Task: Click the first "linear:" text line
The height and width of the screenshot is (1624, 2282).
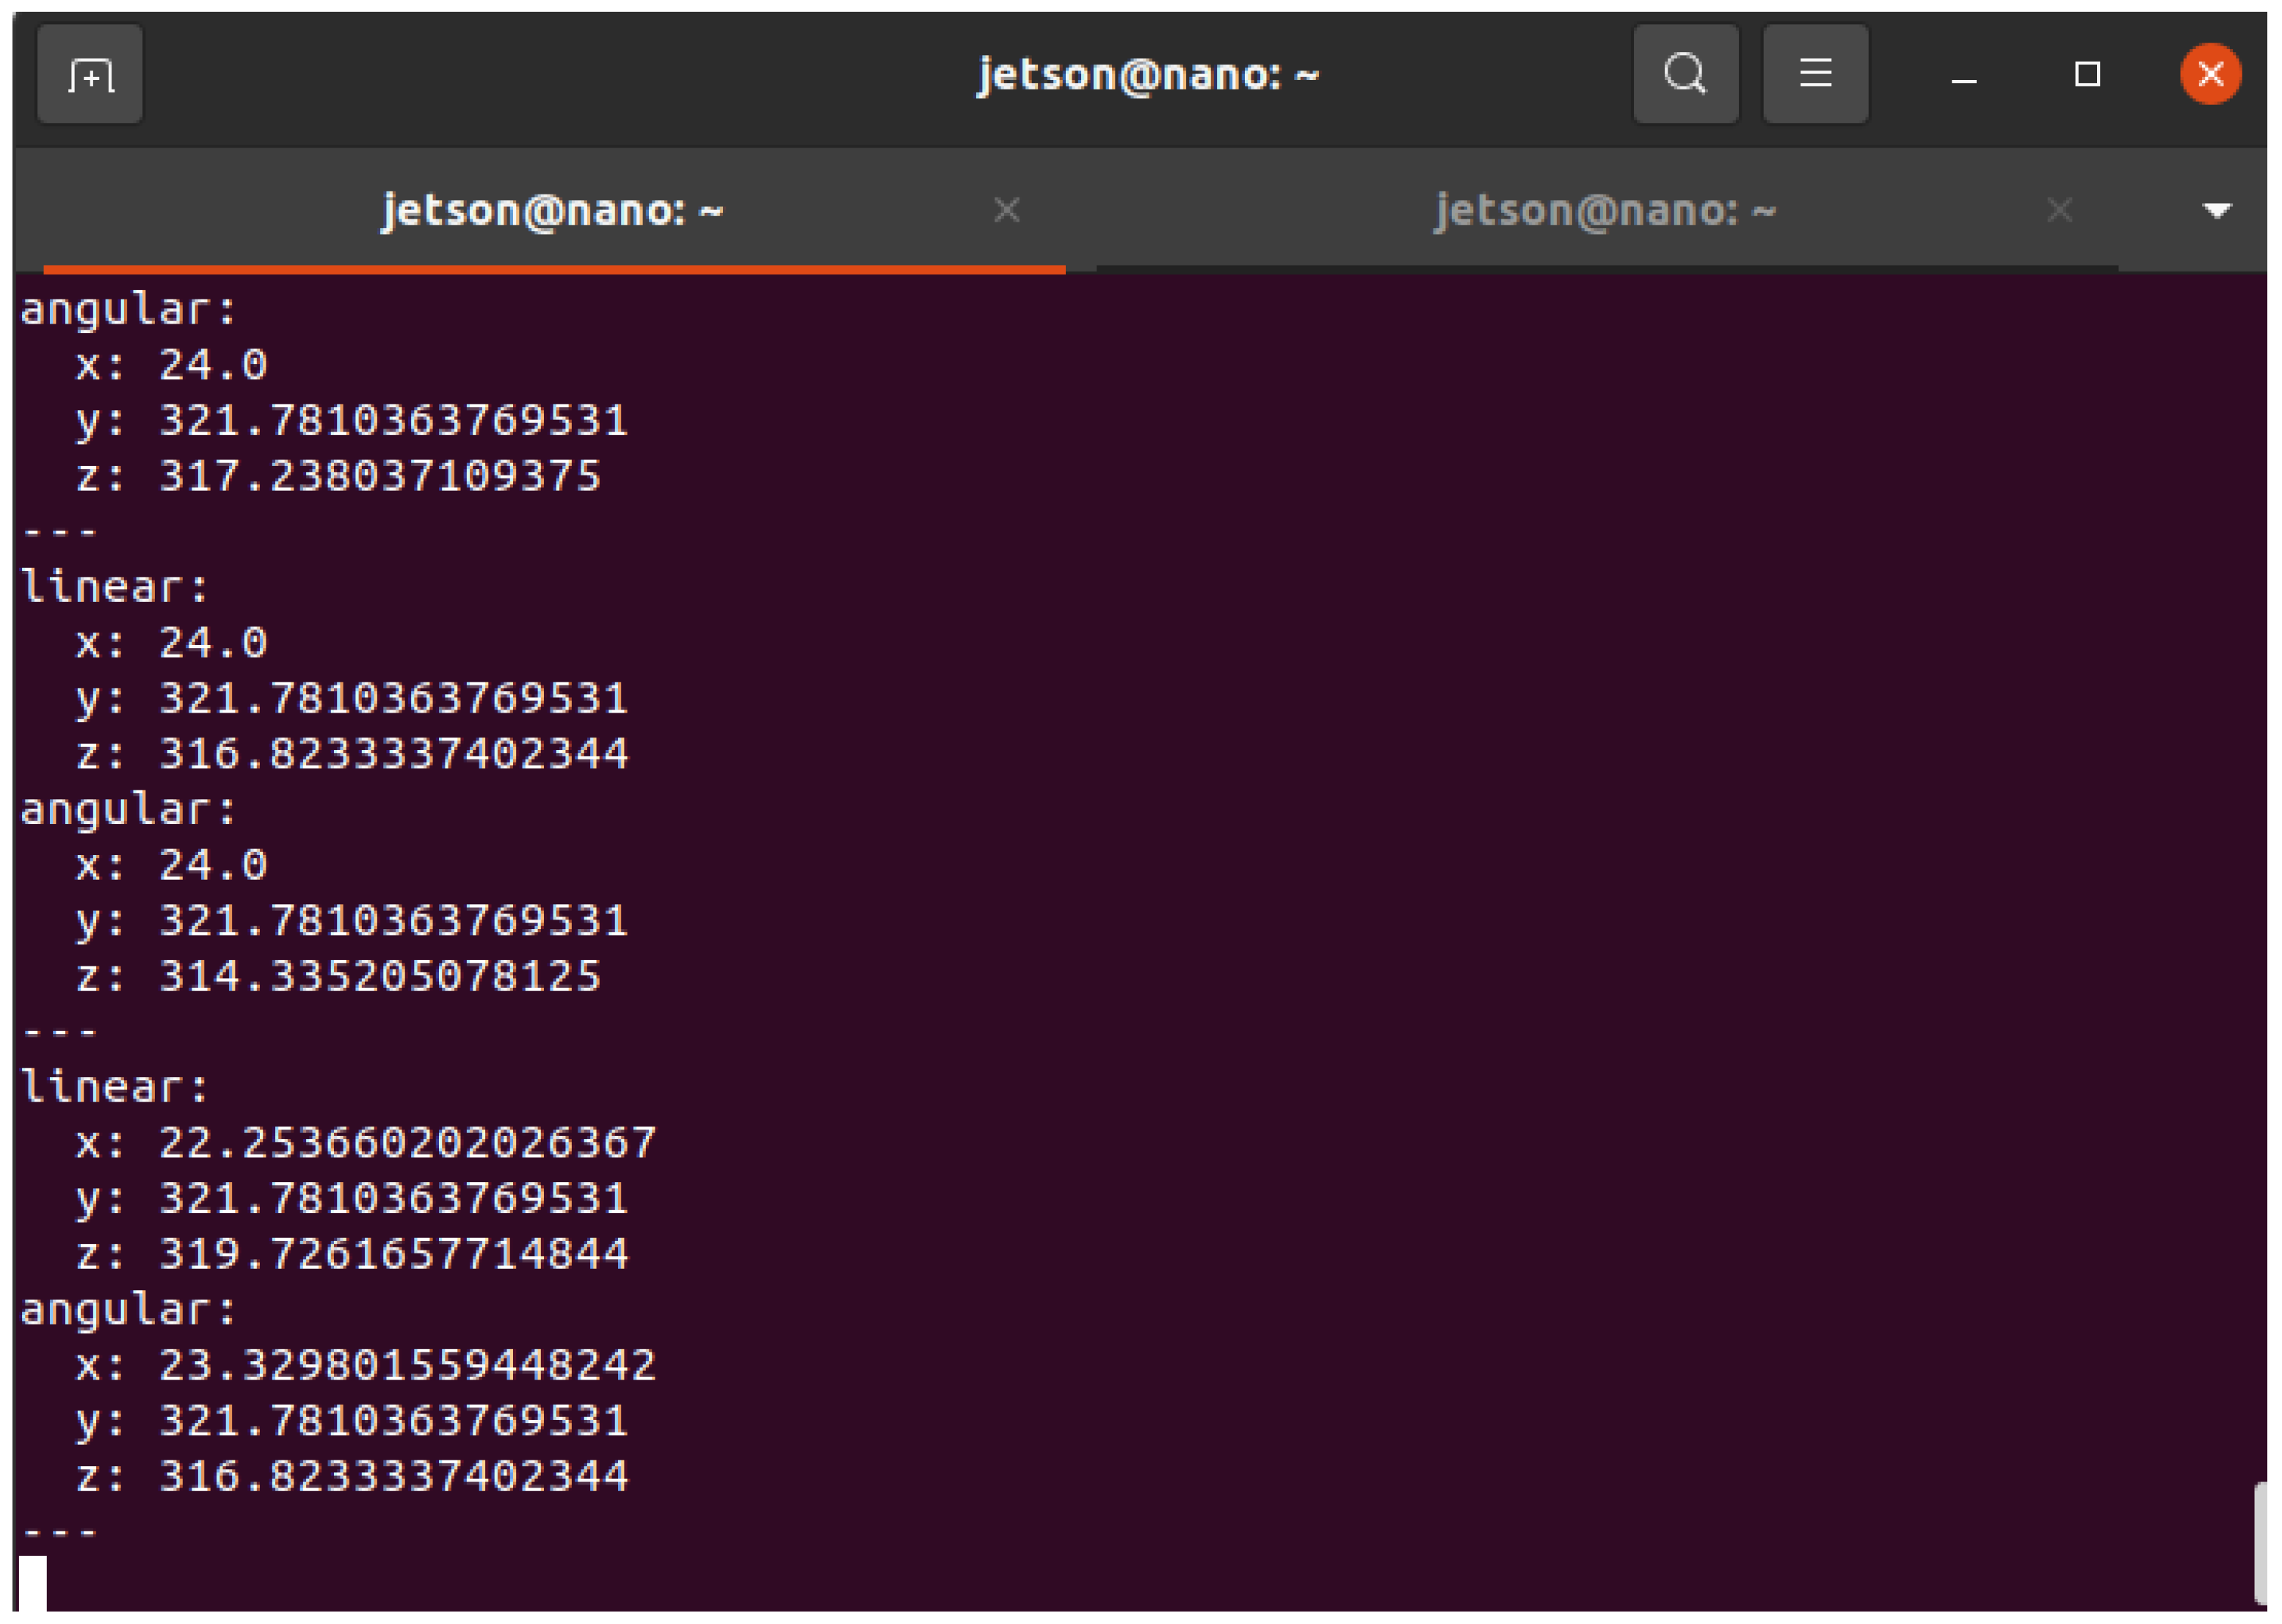Action: click(x=114, y=587)
